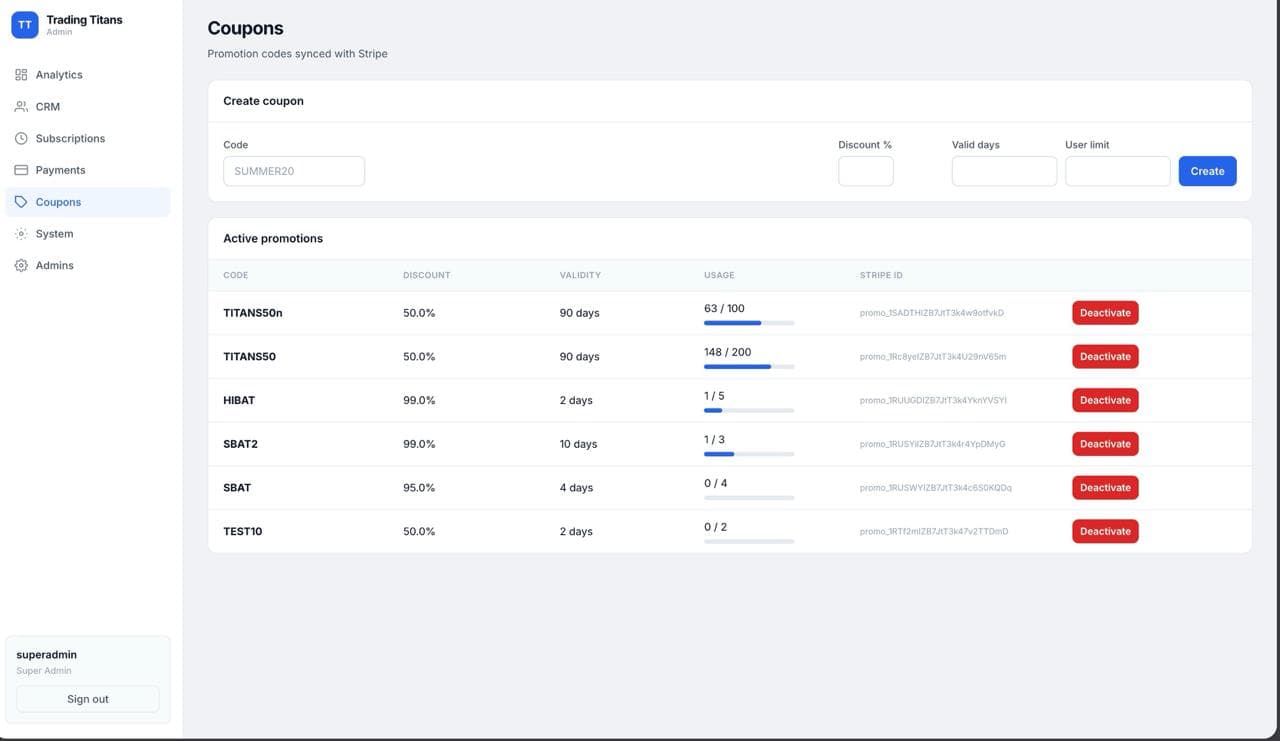Image resolution: width=1280 pixels, height=741 pixels.
Task: Click the CRM people icon
Action: pyautogui.click(x=21, y=107)
